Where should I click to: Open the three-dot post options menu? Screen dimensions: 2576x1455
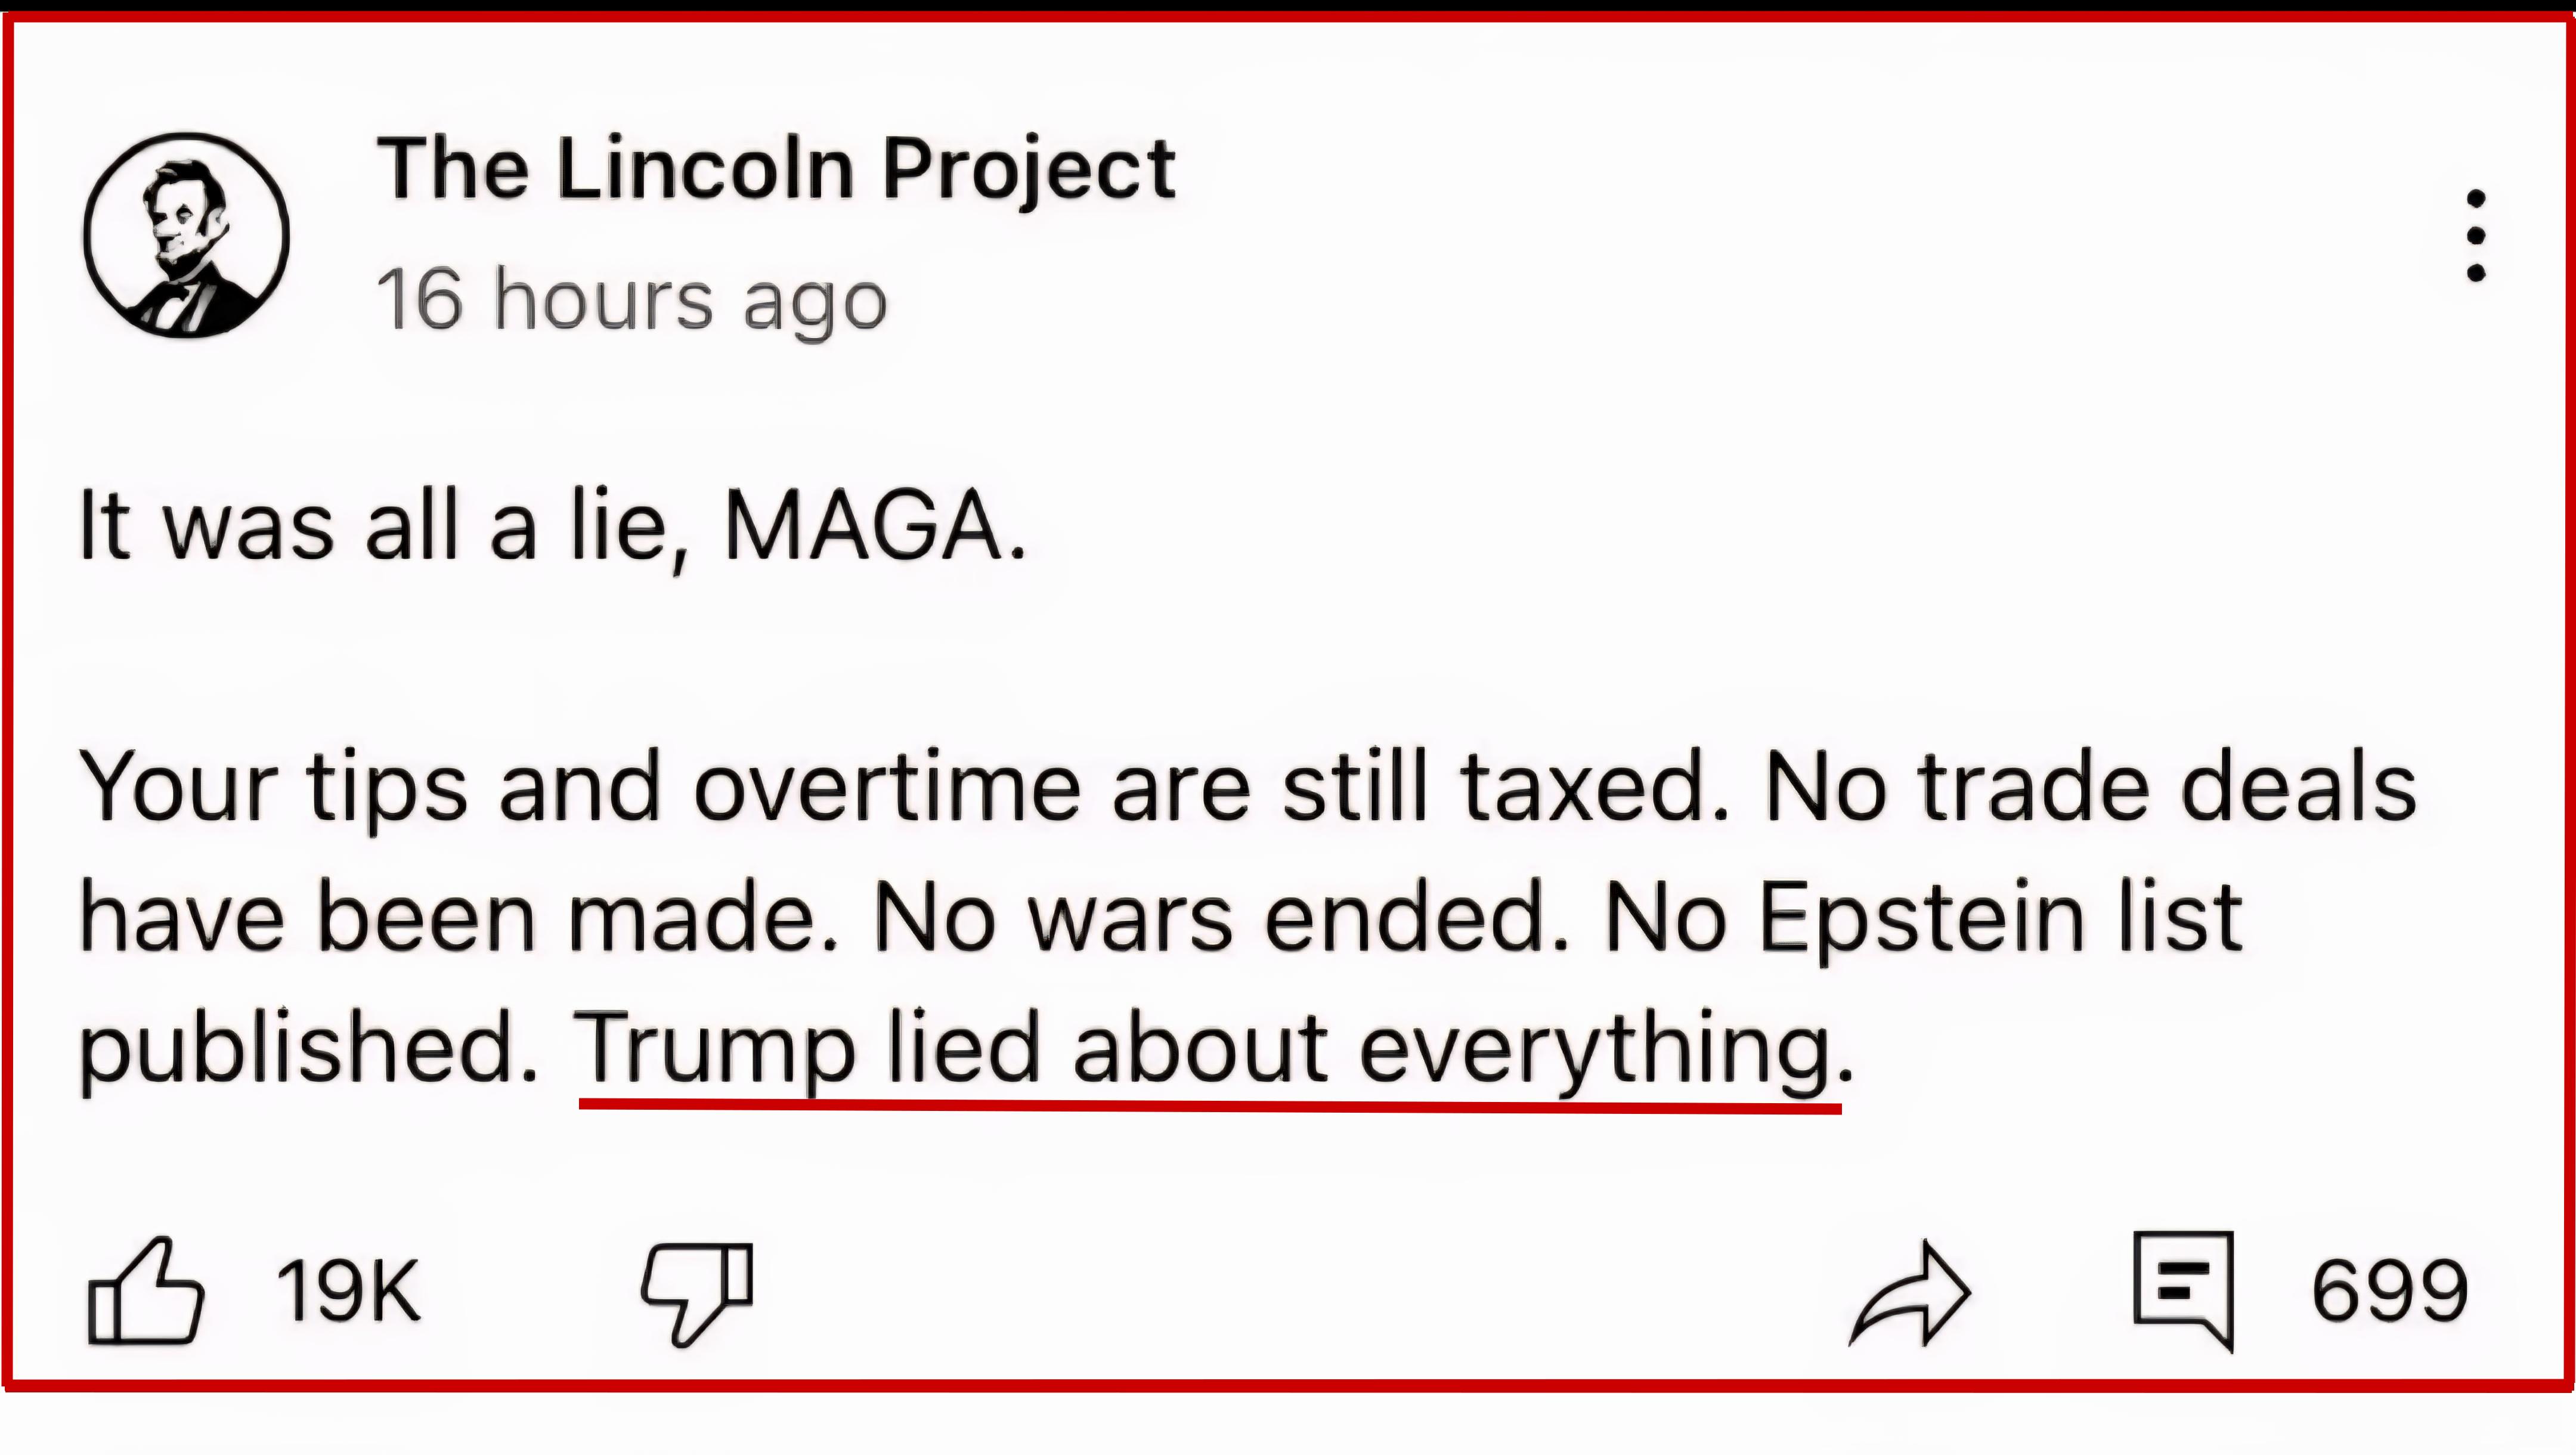2476,236
